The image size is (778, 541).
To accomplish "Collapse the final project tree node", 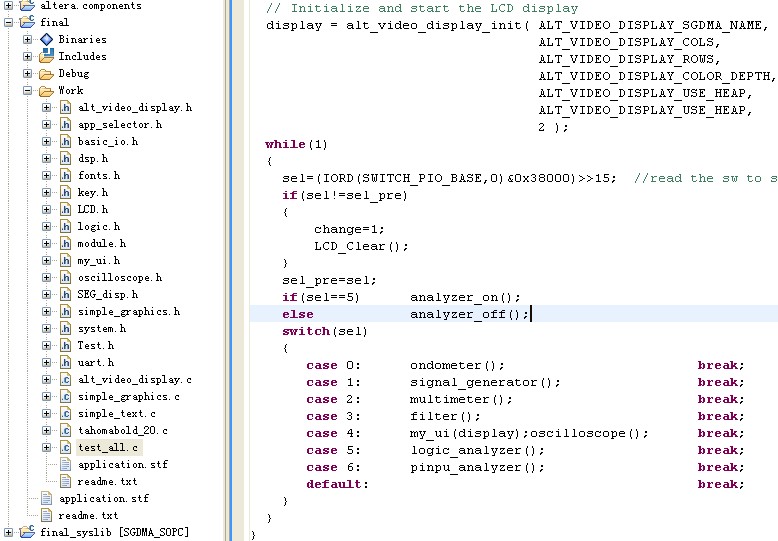I will click(8, 22).
